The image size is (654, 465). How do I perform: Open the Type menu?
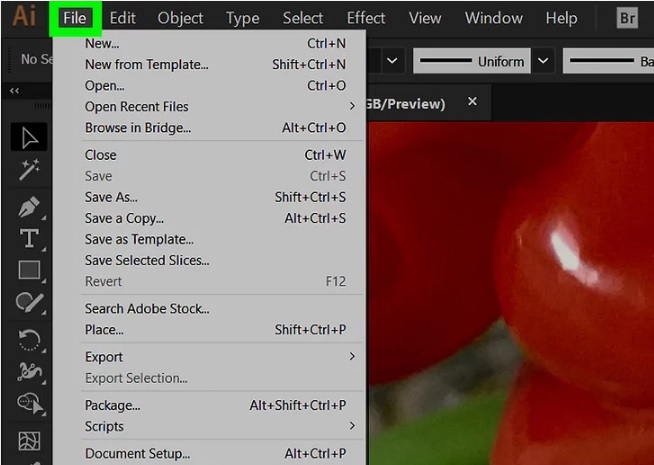[242, 18]
